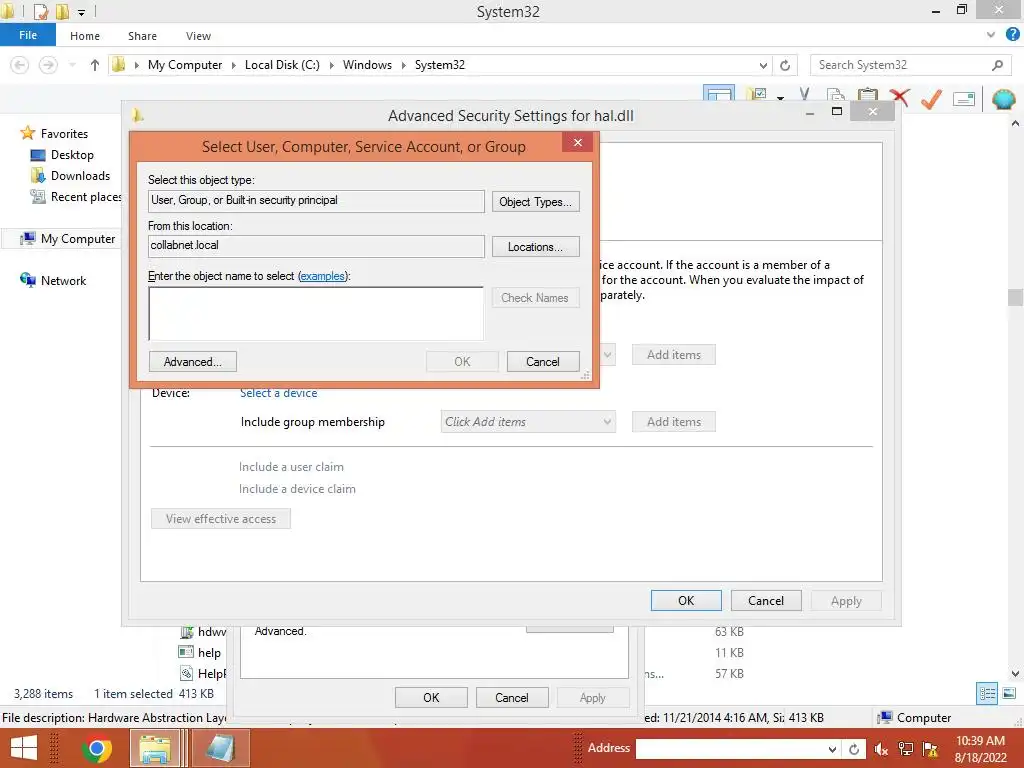Click OK in Advanced Security Settings
This screenshot has height=768, width=1024.
click(x=686, y=601)
